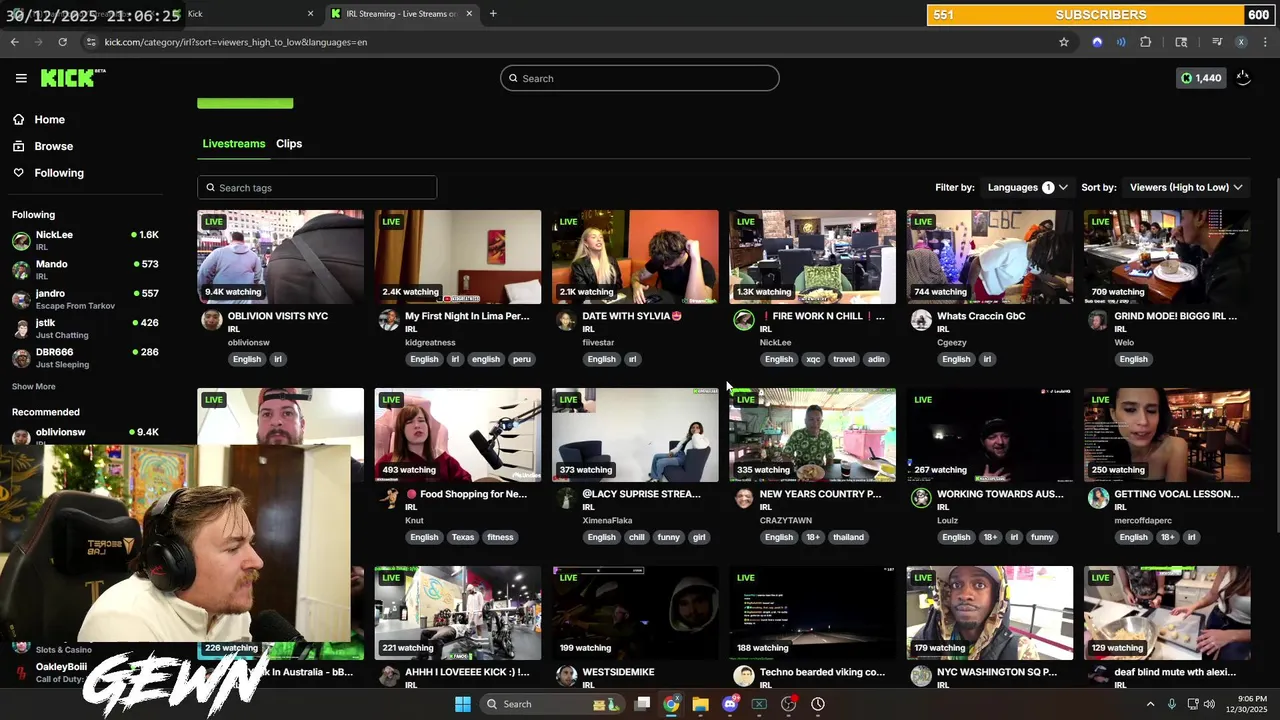This screenshot has height=720, width=1280.
Task: Open the Clock app in taskbar
Action: click(x=818, y=704)
